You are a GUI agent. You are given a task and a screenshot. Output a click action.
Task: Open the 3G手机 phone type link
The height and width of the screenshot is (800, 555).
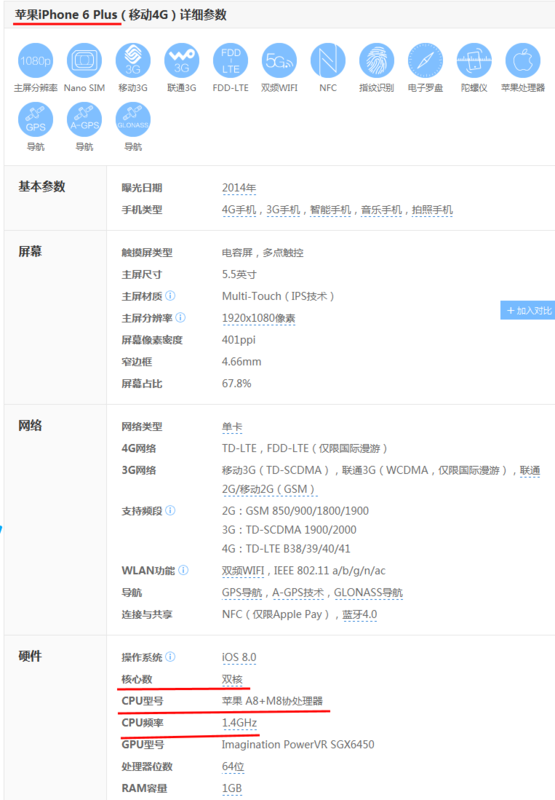pyautogui.click(x=283, y=210)
